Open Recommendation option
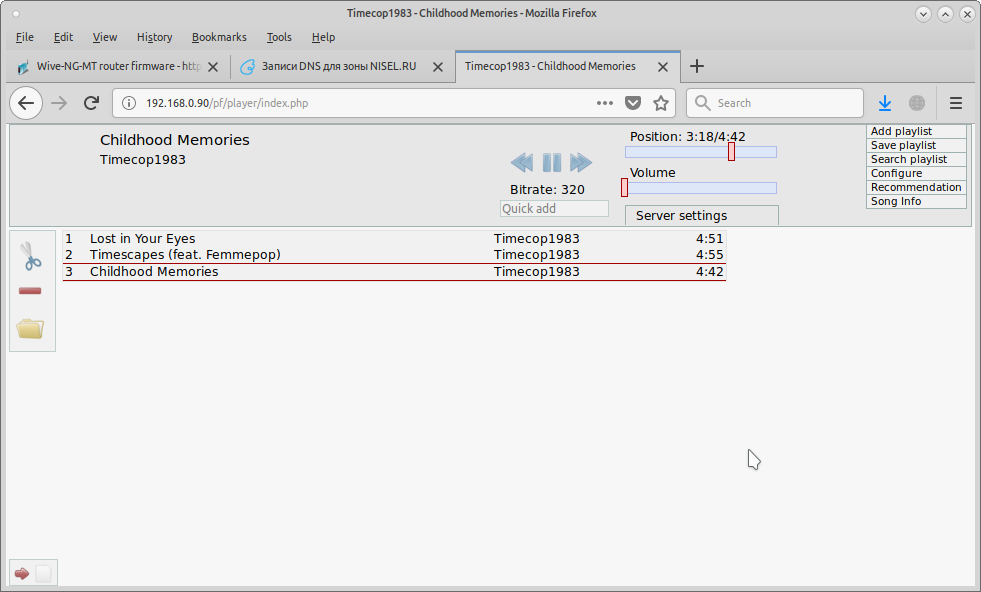The width and height of the screenshot is (981, 592). pos(916,187)
